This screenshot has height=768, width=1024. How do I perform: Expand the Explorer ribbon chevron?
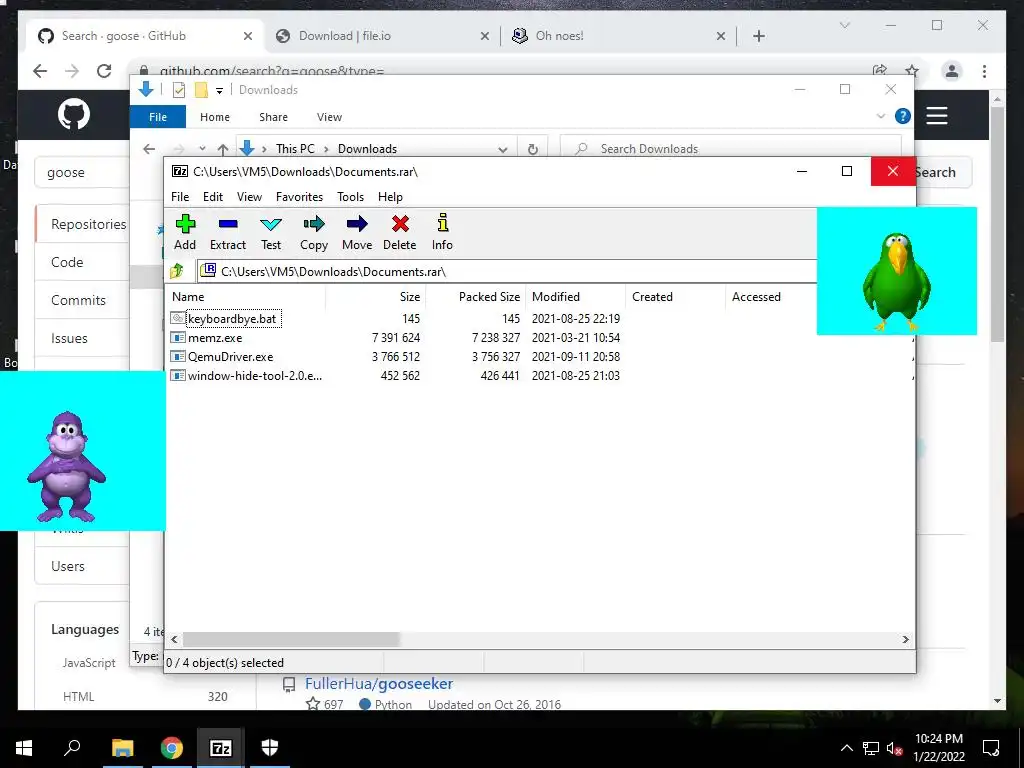880,116
